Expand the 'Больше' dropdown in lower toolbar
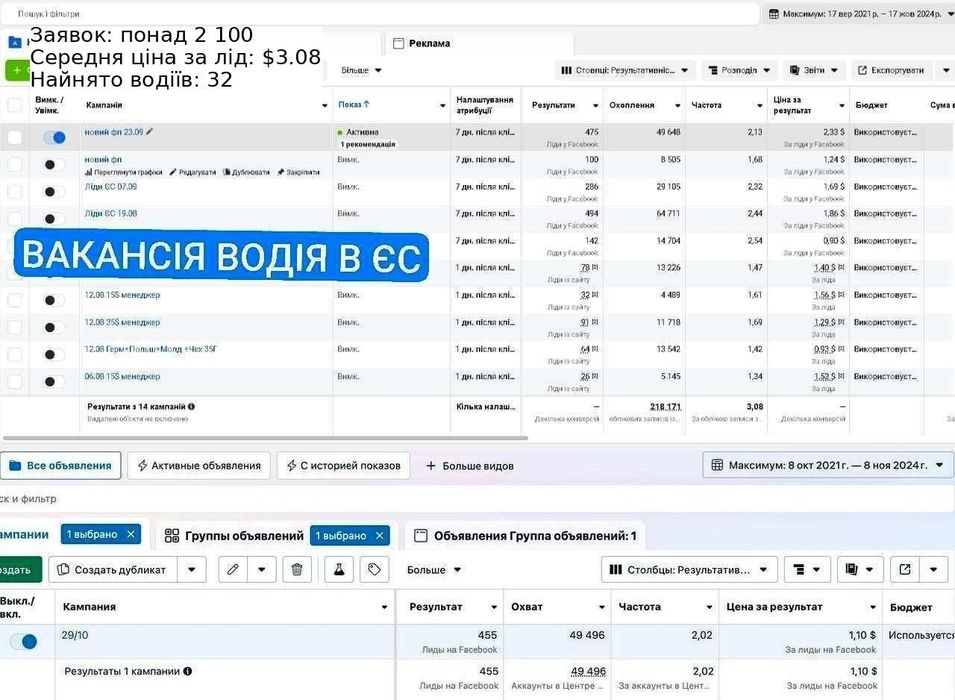This screenshot has height=700, width=955. (434, 570)
